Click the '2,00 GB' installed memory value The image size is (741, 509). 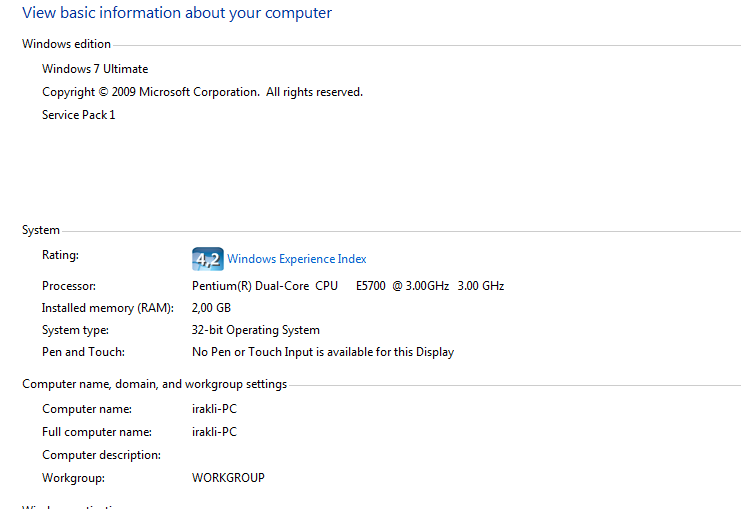point(211,308)
